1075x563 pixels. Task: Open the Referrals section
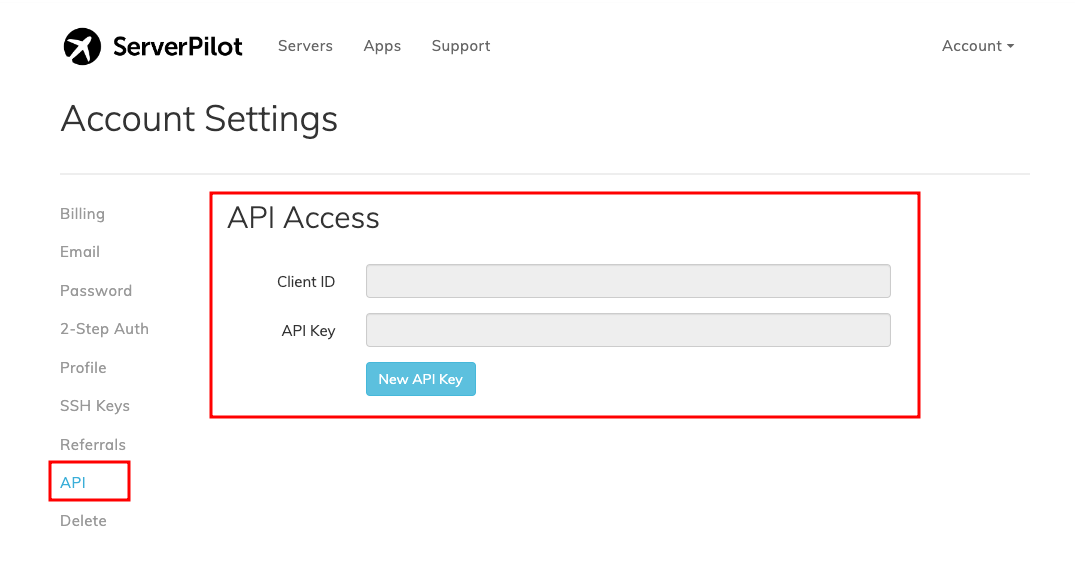click(93, 444)
